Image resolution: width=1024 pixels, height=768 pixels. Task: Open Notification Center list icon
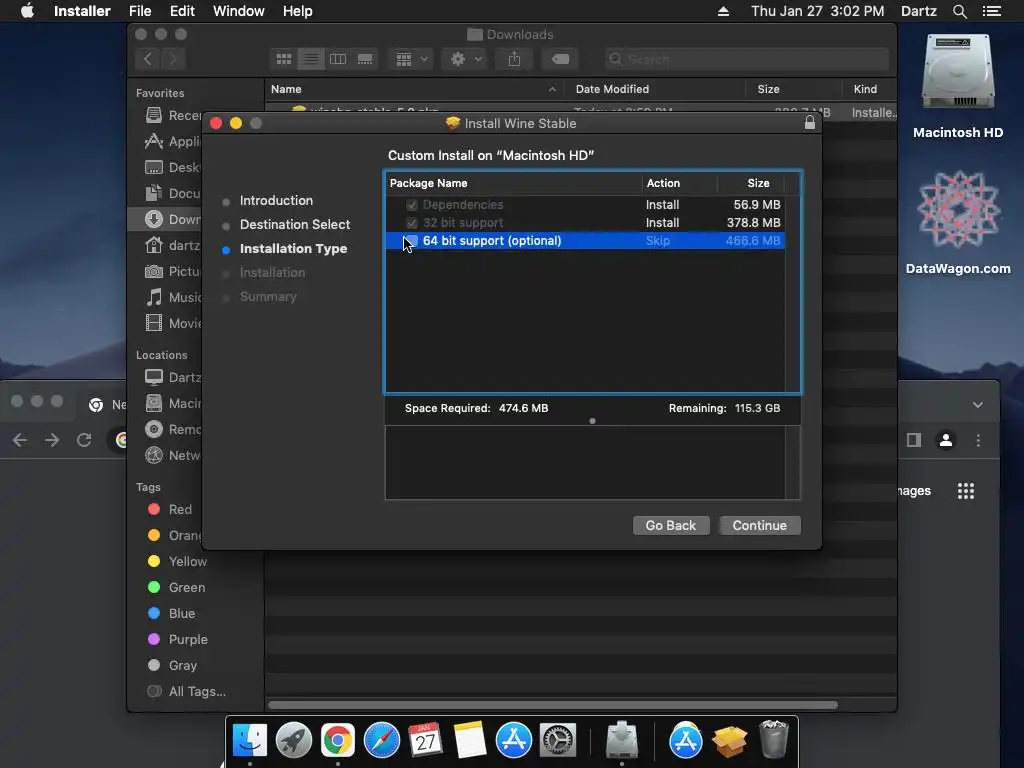point(991,11)
